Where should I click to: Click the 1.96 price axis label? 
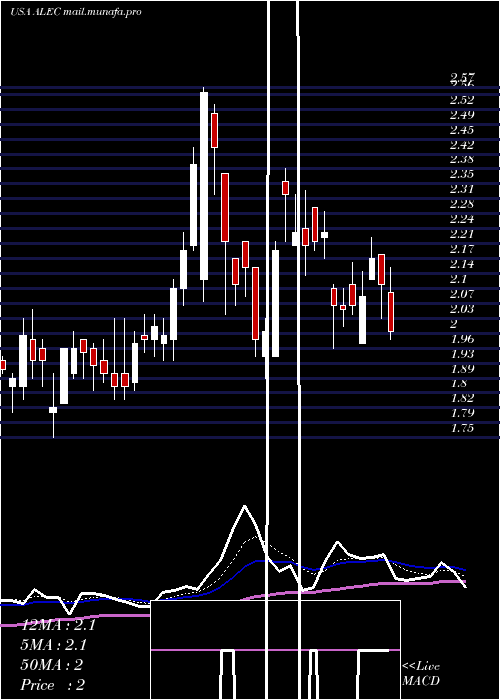[462, 338]
